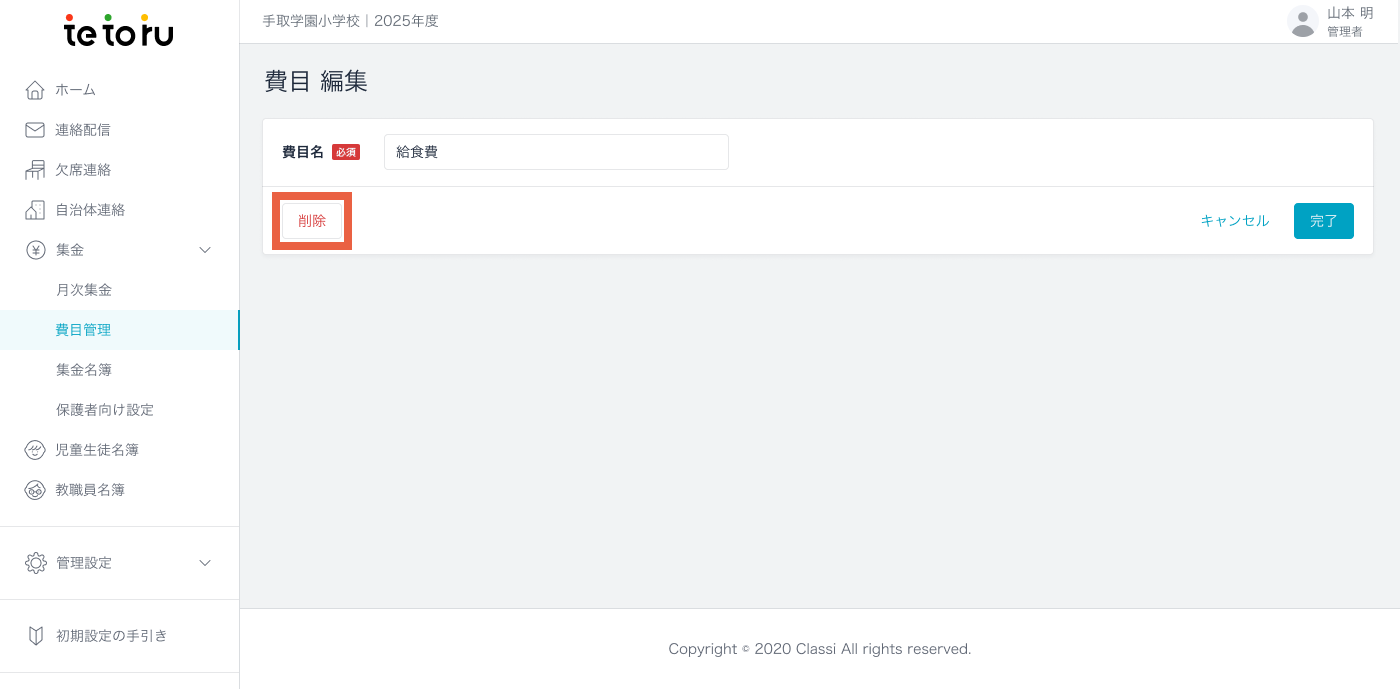The width and height of the screenshot is (1400, 689).
Task: Open 集金名簿 submenu item
Action: pyautogui.click(x=84, y=370)
